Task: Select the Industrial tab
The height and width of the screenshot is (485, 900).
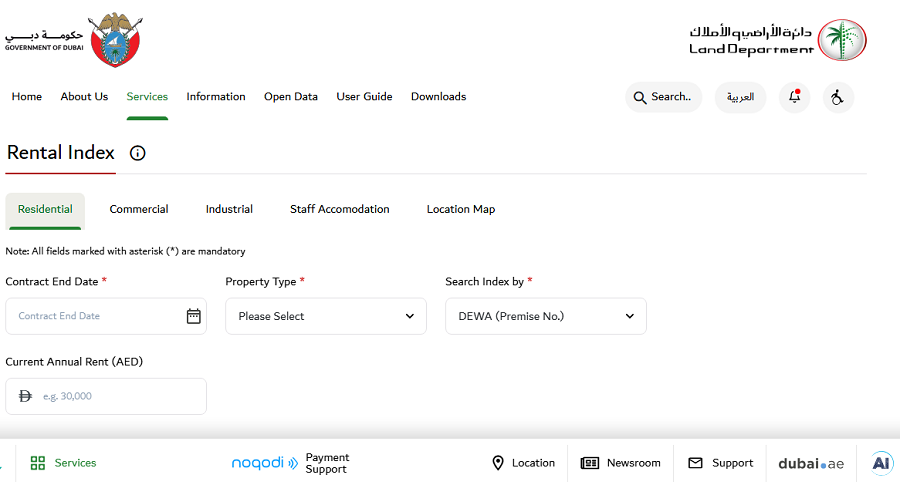Action: click(229, 209)
